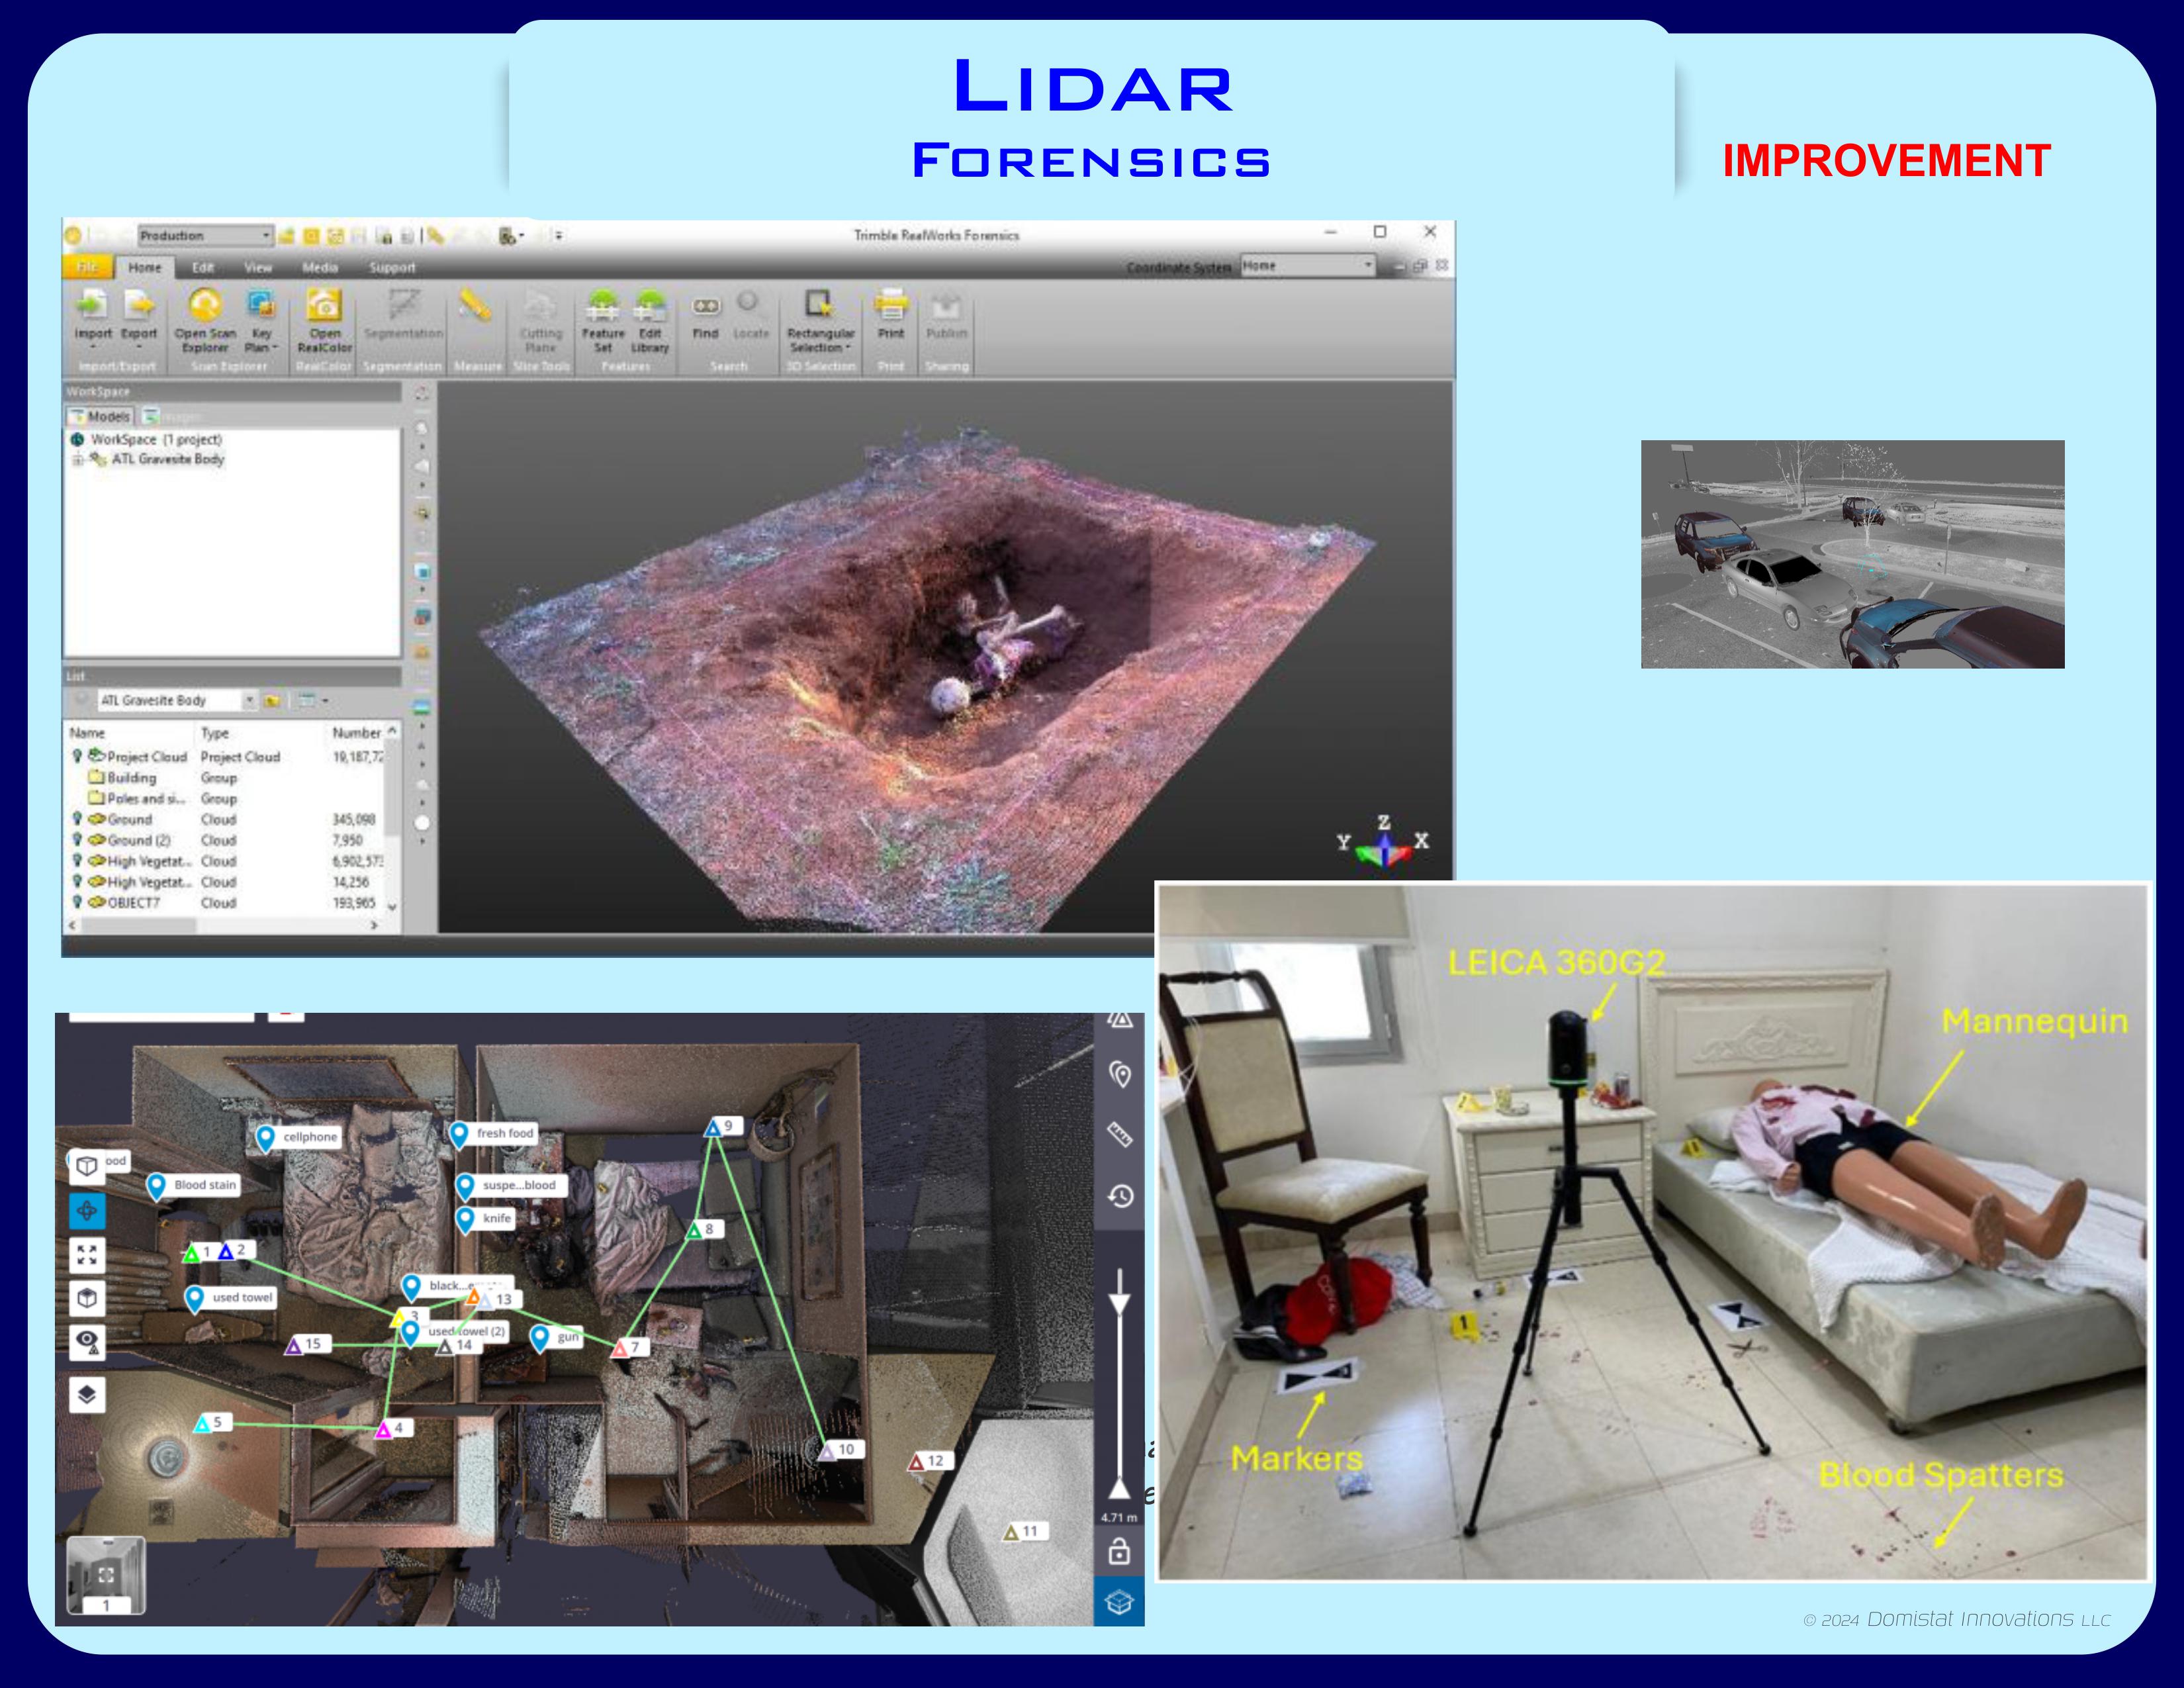The width and height of the screenshot is (2184, 1688).
Task: Click the Export icon
Action: click(x=139, y=305)
